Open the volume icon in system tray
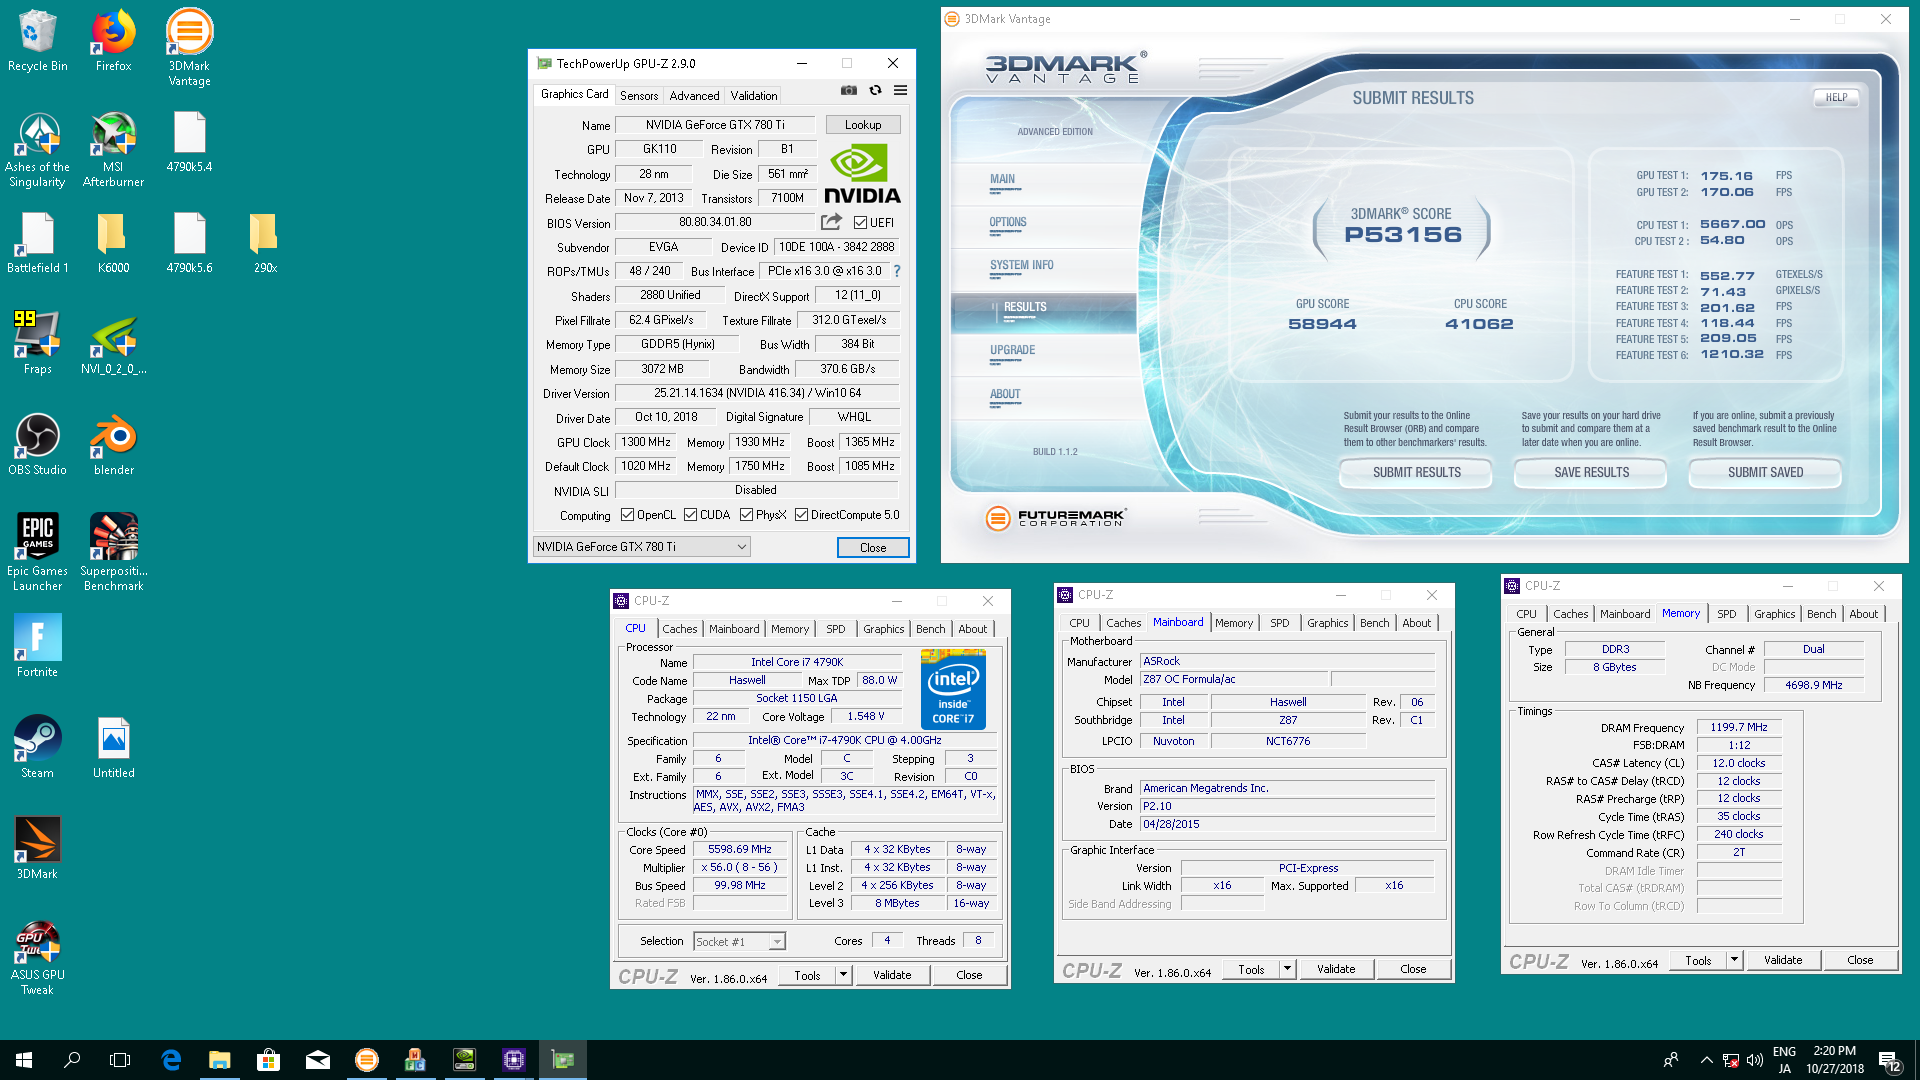The image size is (1920, 1080). click(x=1754, y=1060)
